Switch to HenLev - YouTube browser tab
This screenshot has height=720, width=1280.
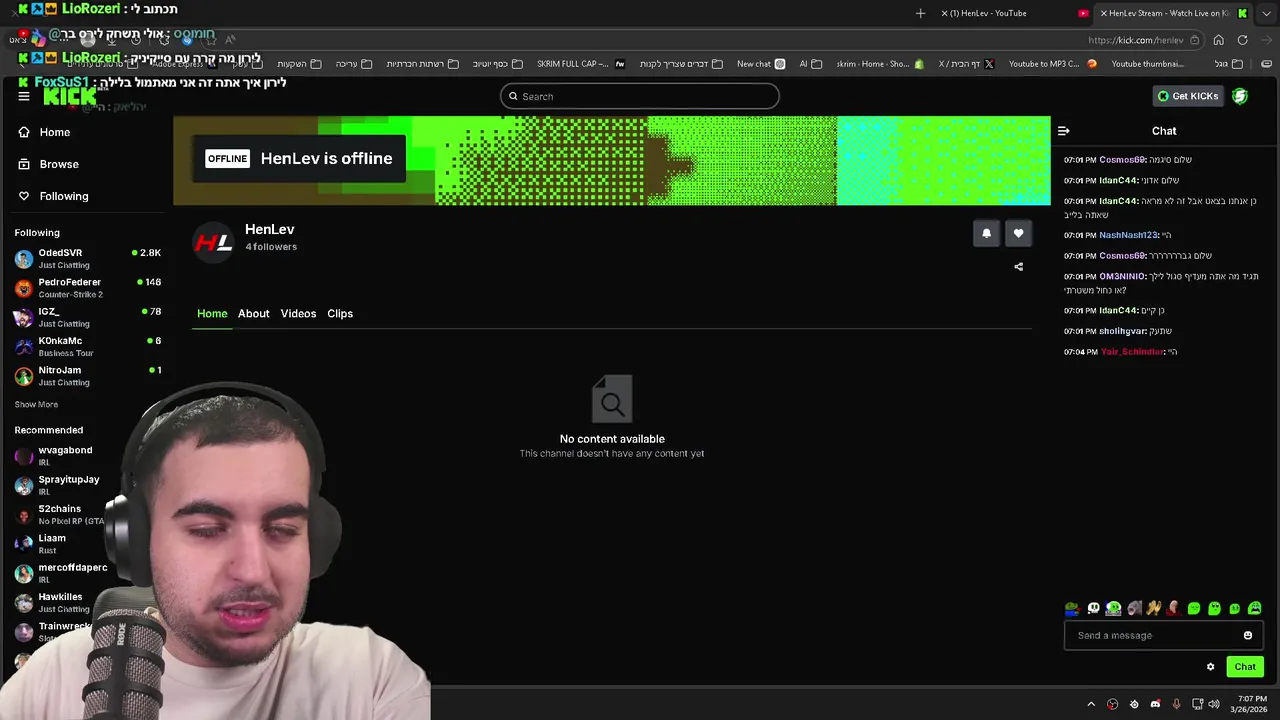click(x=1015, y=13)
